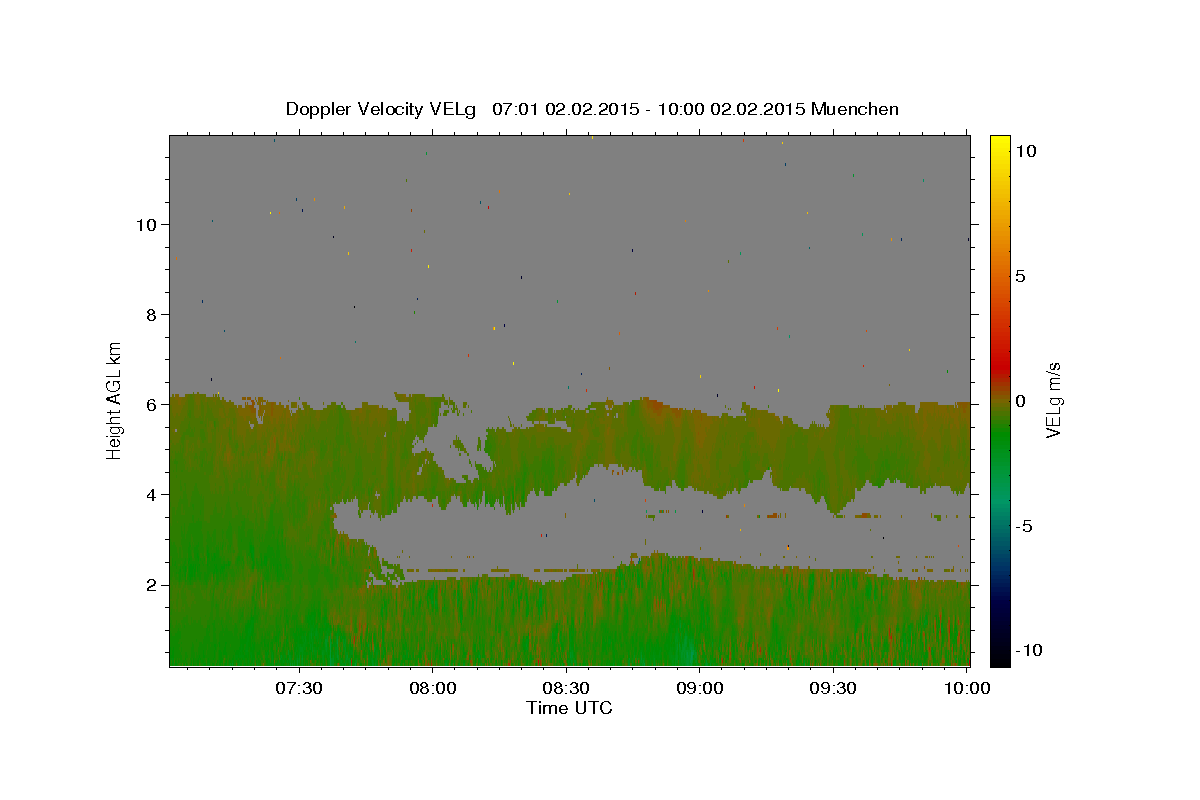Click the height axis label 10

[x=147, y=225]
